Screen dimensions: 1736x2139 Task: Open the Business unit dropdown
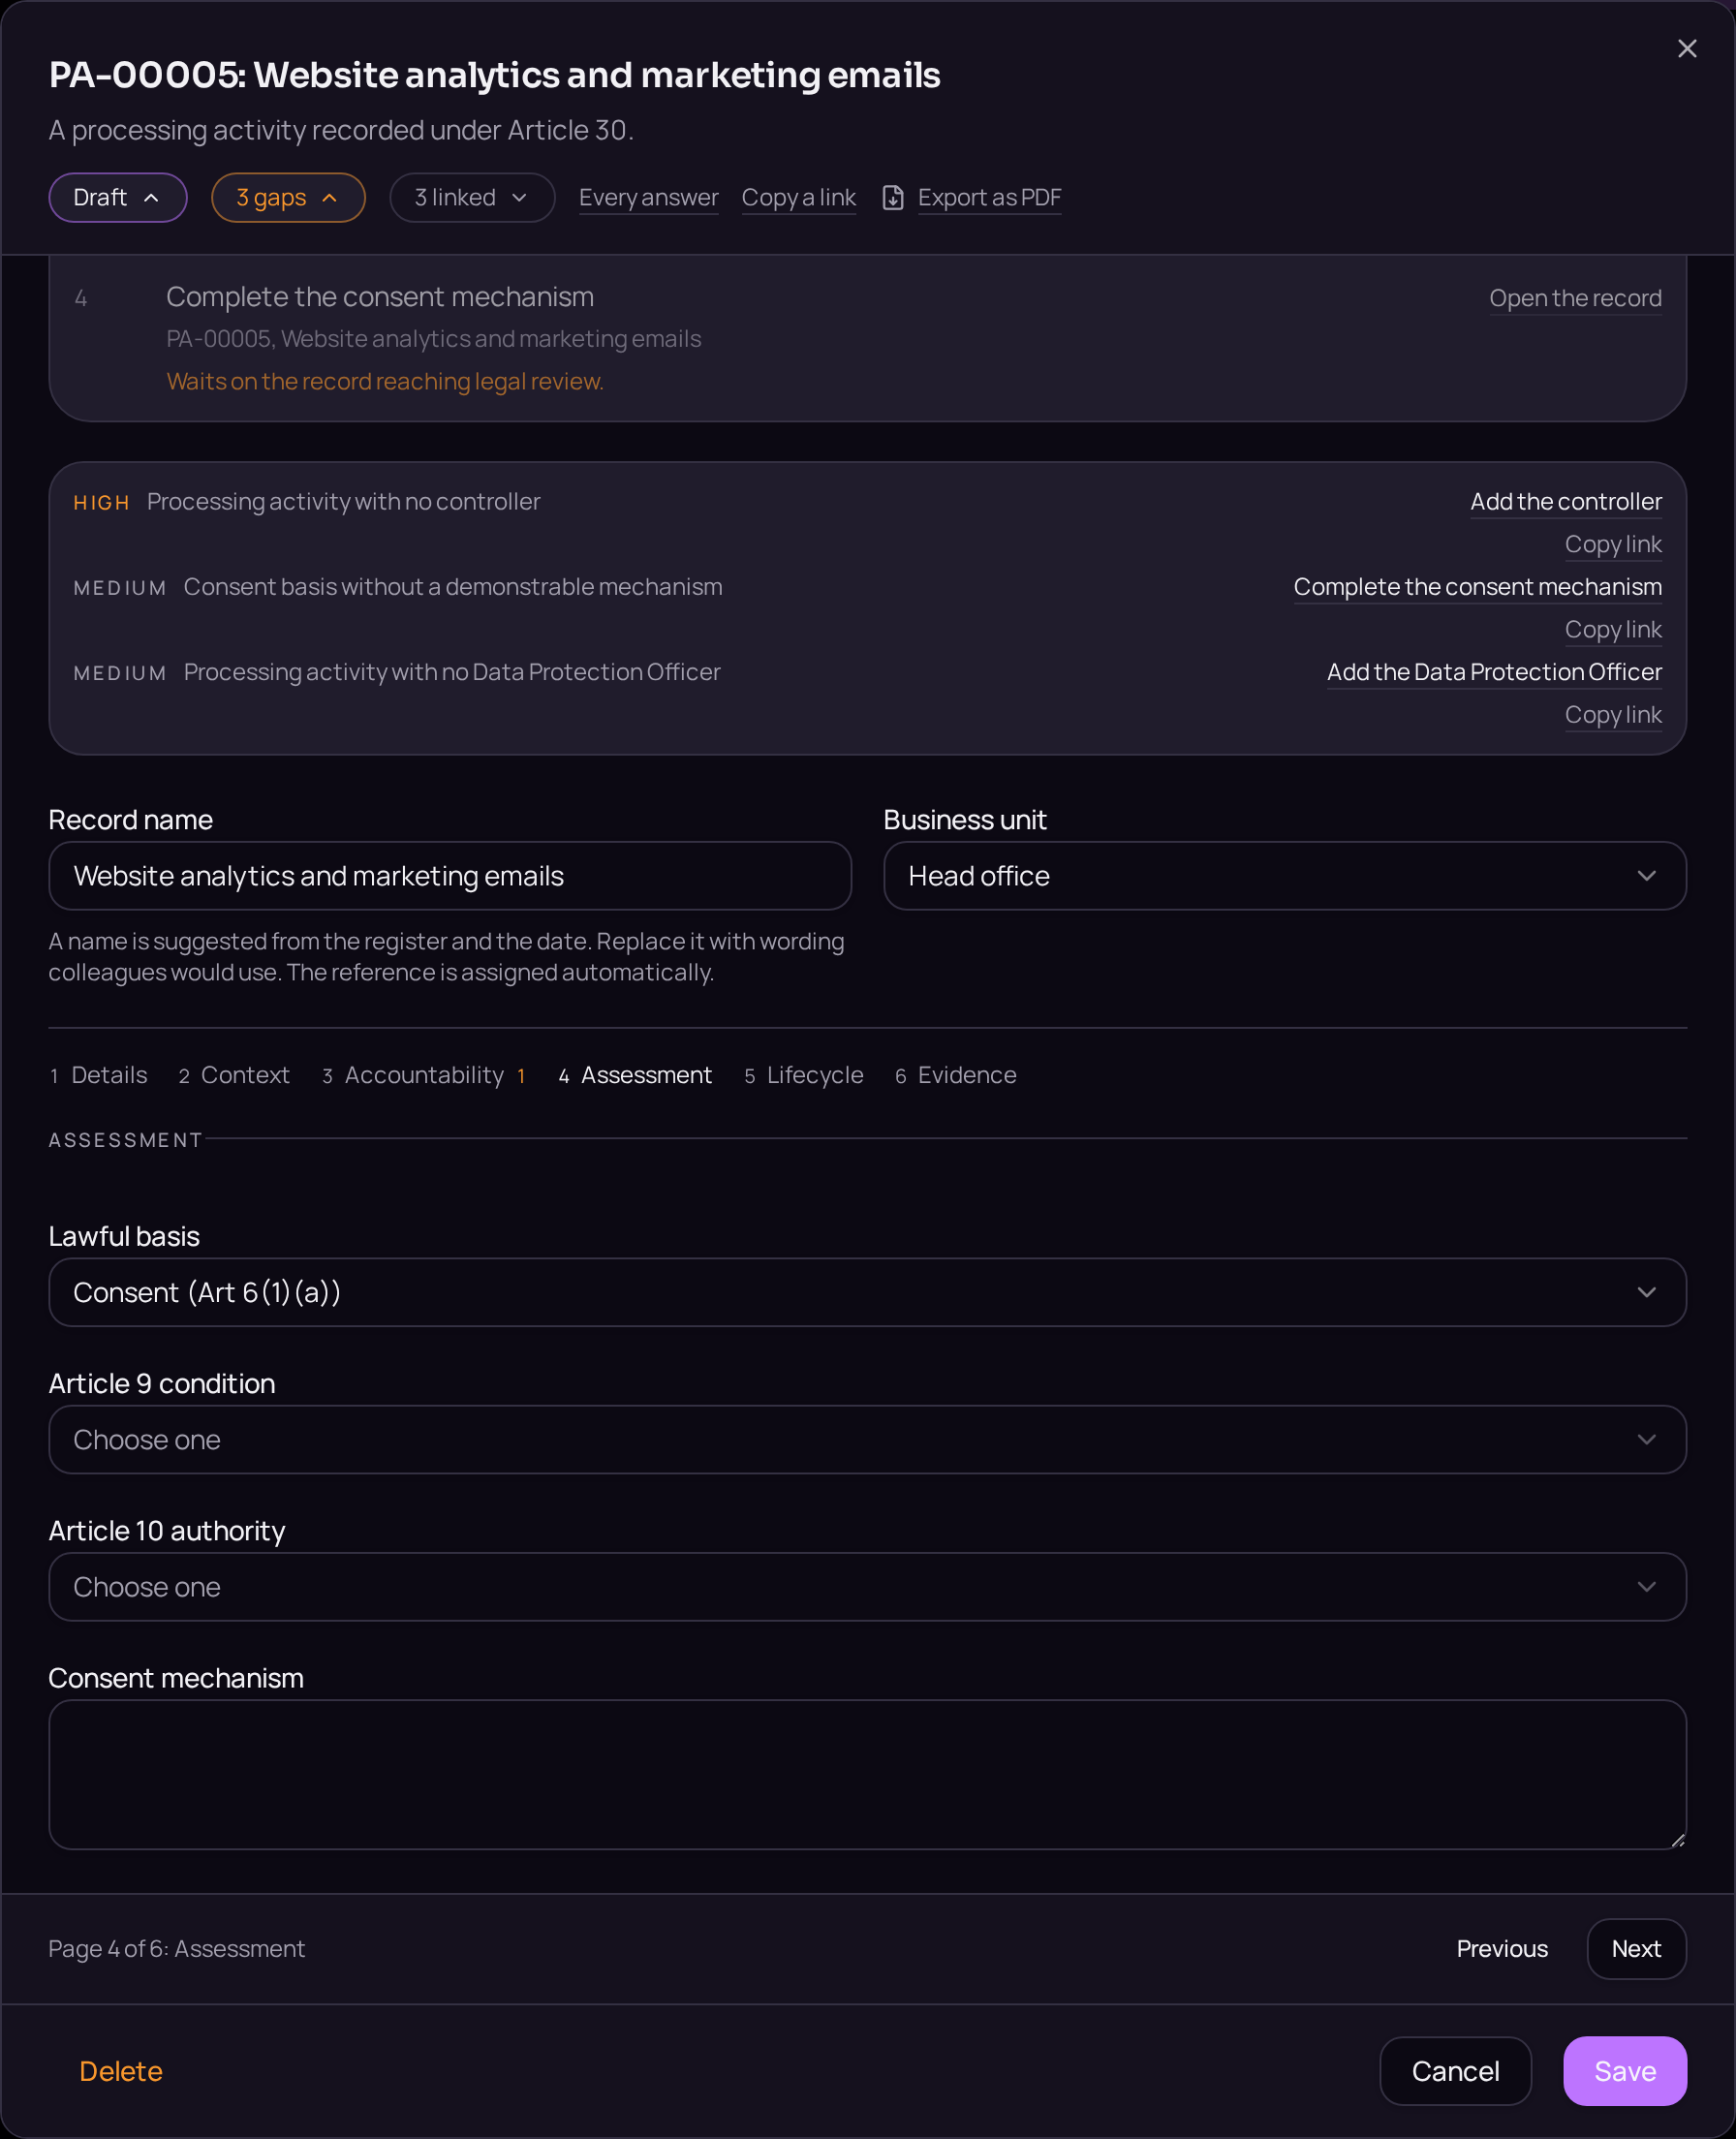tap(1284, 876)
